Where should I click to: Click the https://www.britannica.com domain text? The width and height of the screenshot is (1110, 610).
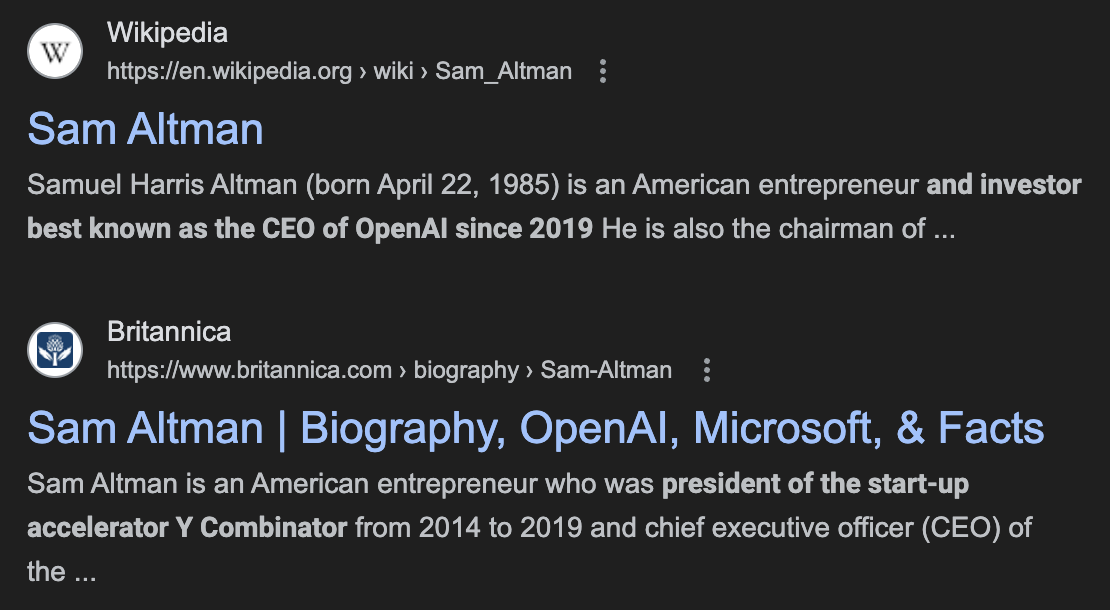249,370
